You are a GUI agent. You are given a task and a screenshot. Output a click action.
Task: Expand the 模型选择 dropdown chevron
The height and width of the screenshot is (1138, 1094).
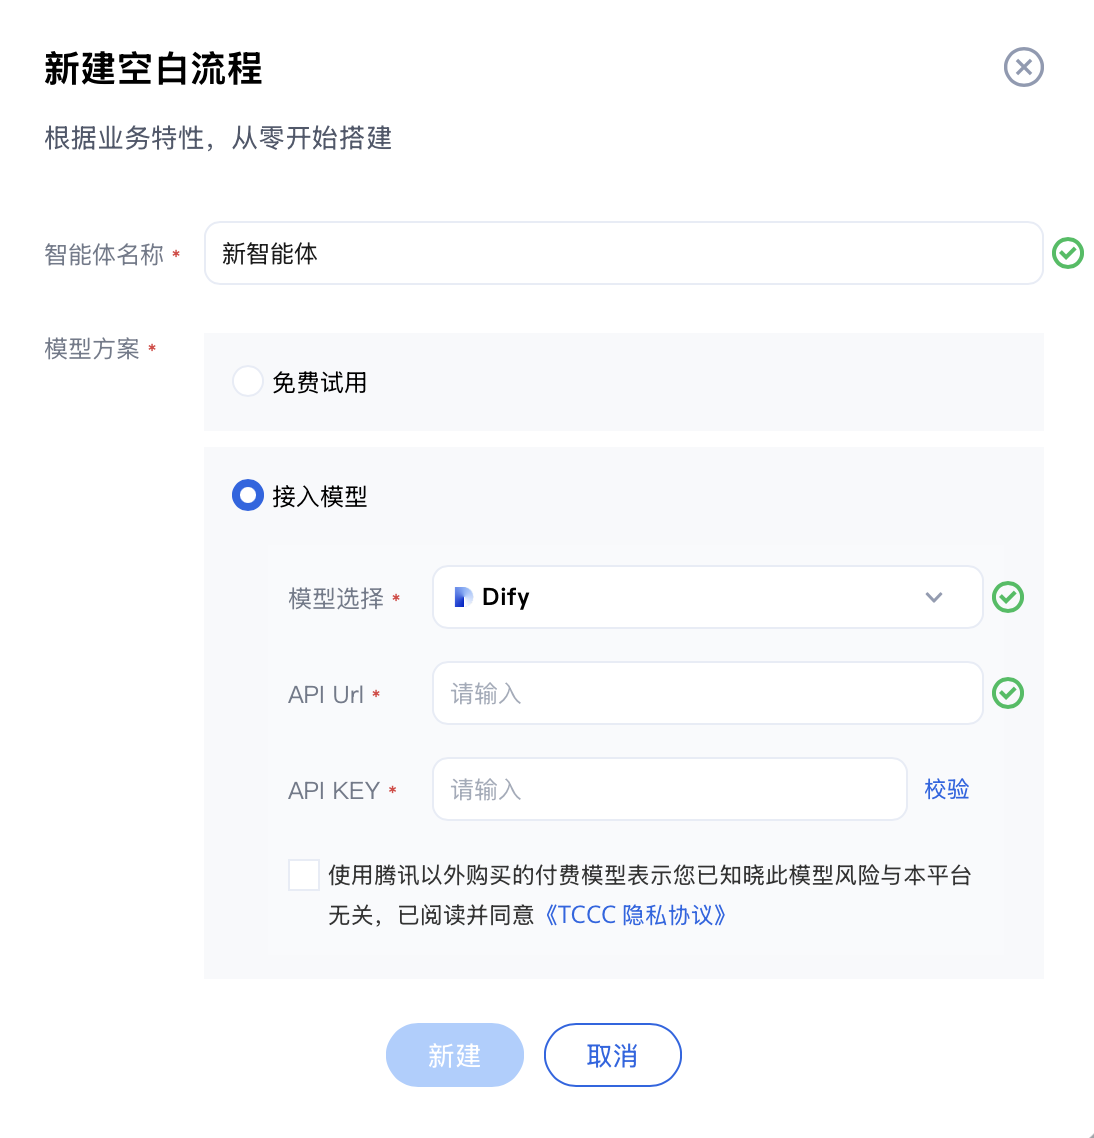tap(934, 597)
